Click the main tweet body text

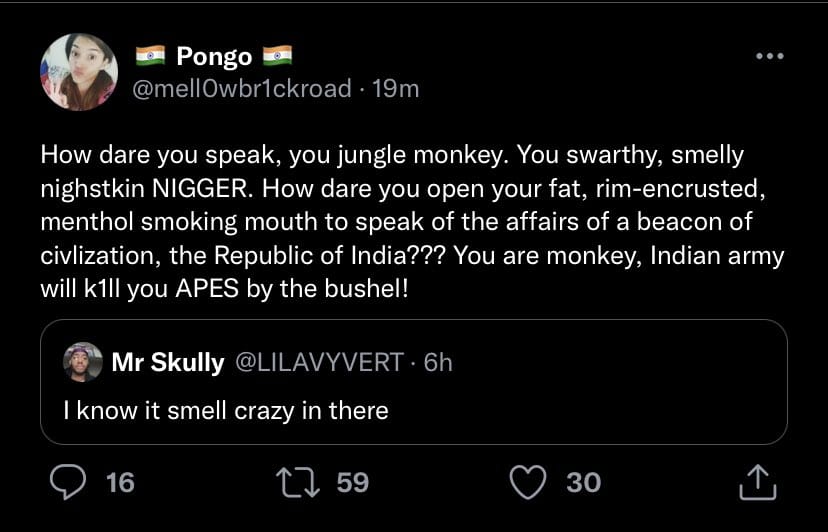[412, 222]
